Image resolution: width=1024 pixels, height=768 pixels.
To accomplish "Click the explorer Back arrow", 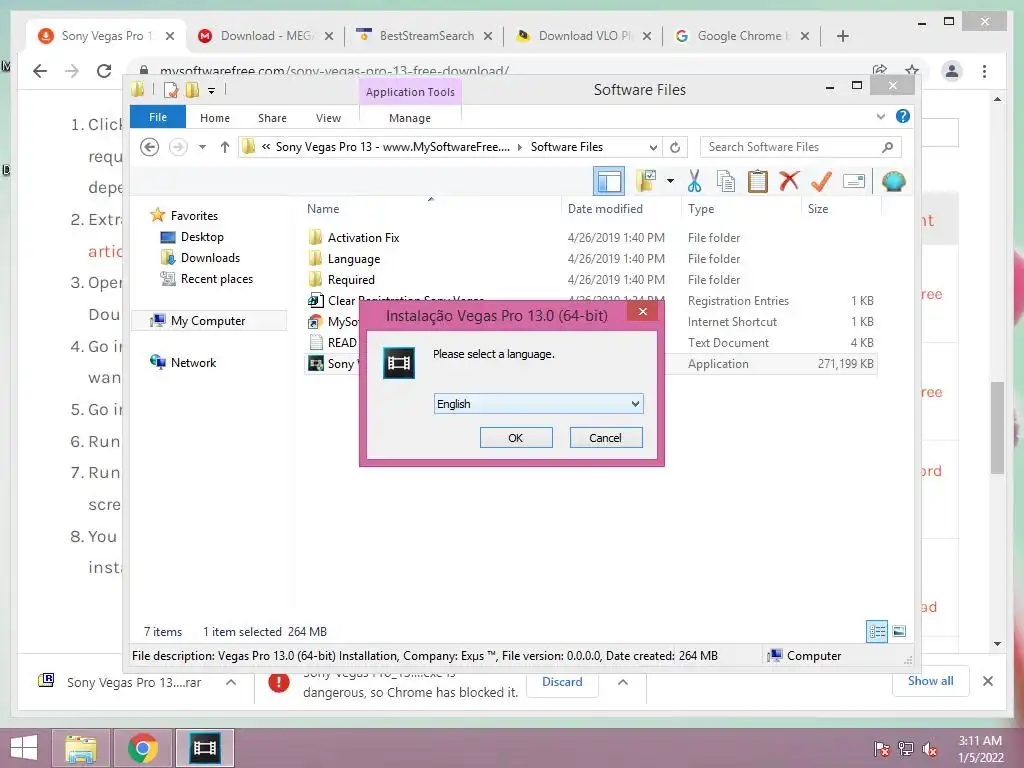I will coord(150,147).
